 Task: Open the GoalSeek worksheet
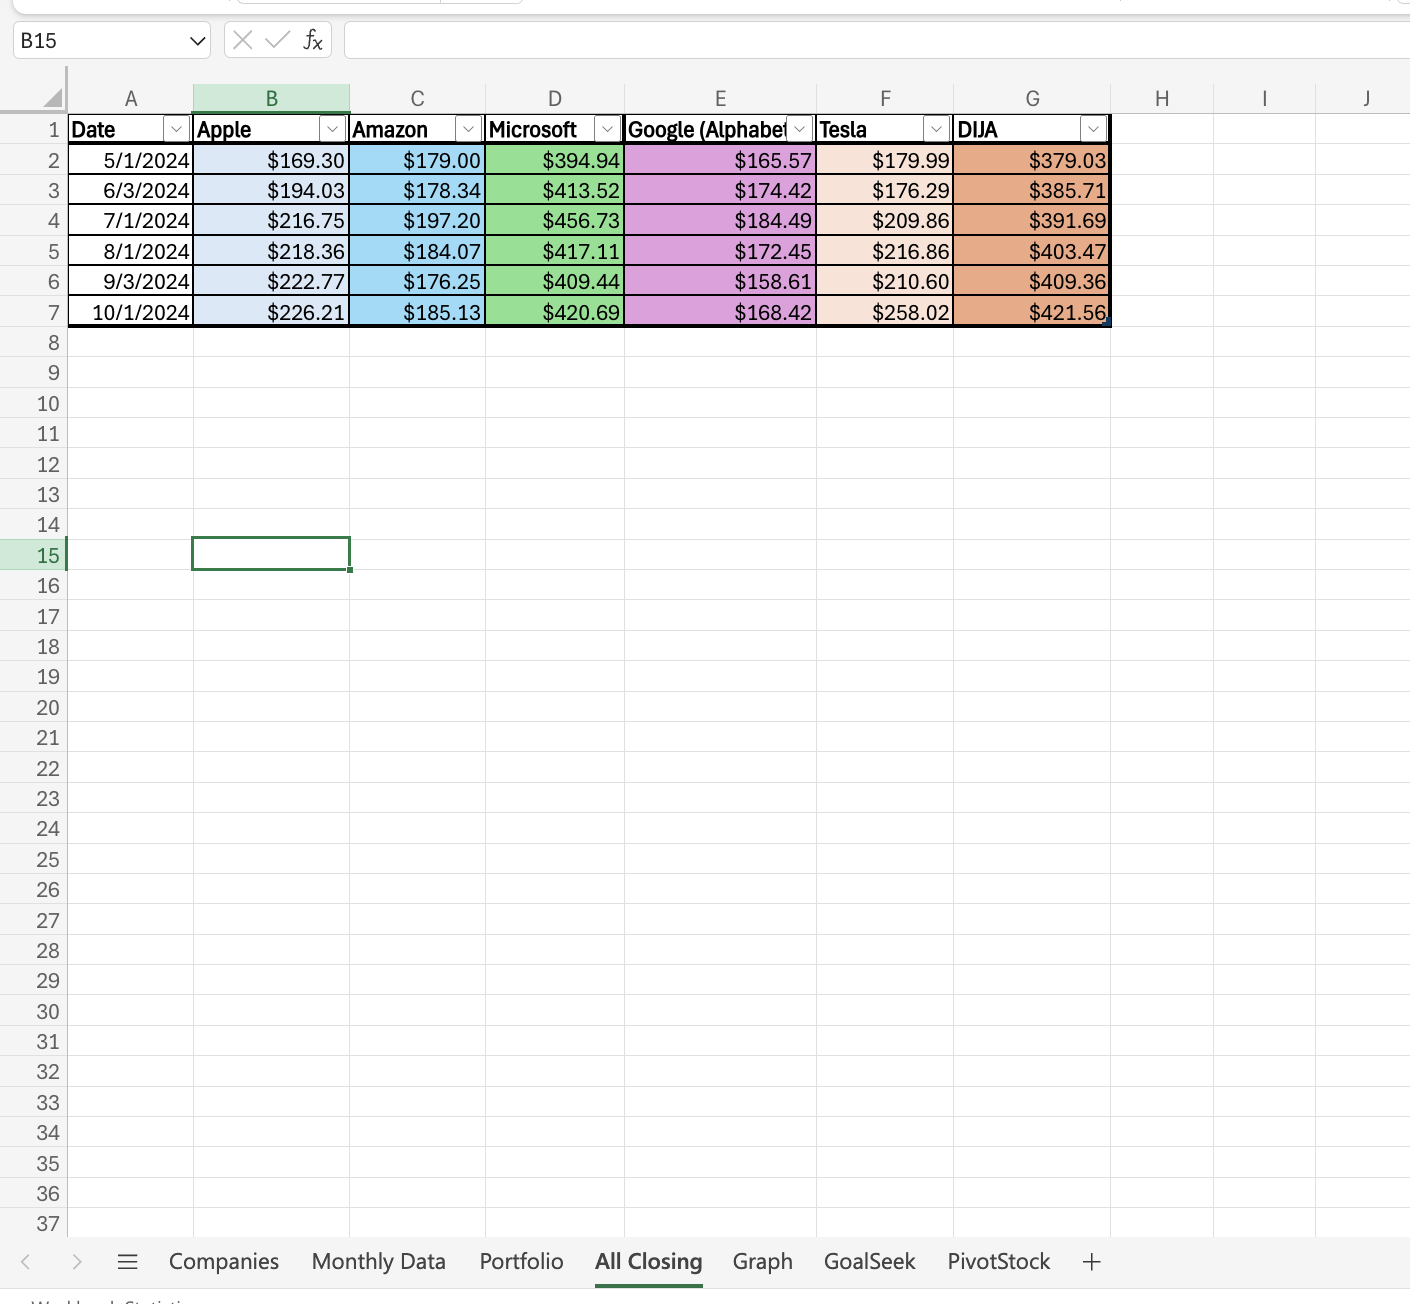click(869, 1261)
